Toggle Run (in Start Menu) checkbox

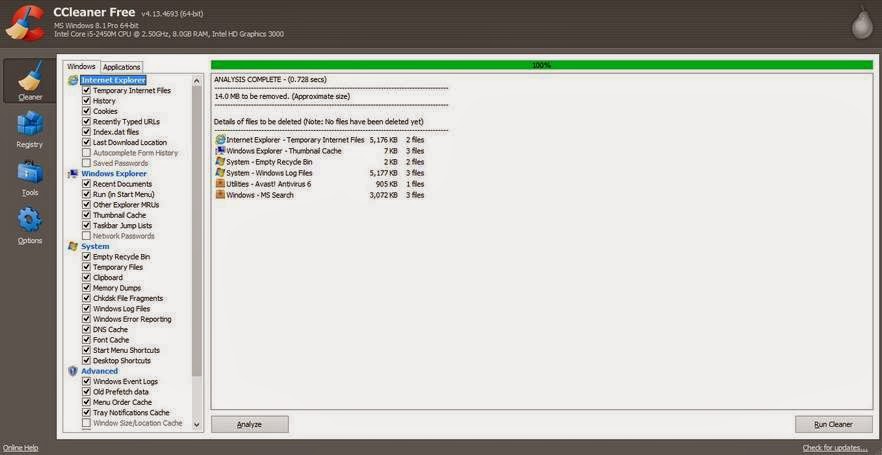(x=86, y=195)
